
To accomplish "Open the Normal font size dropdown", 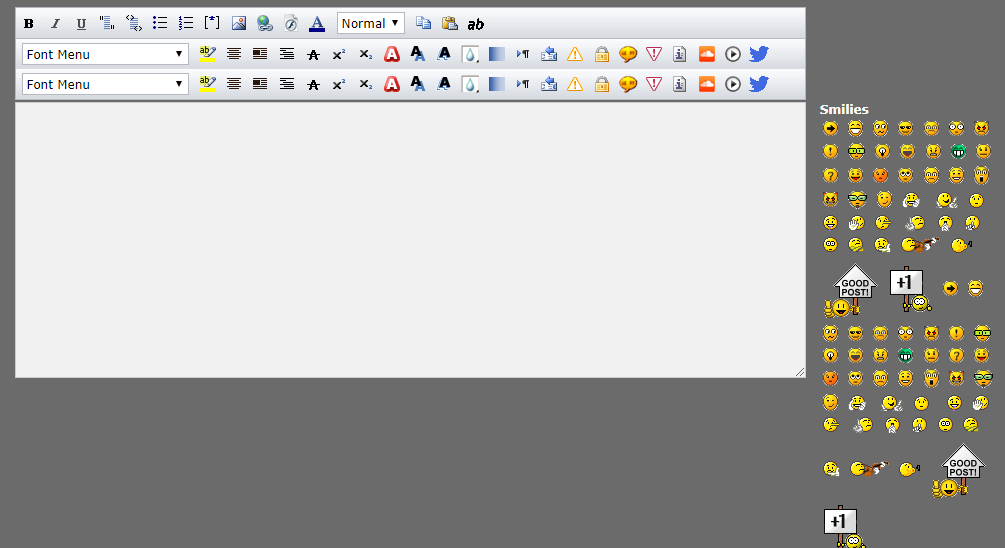I will click(370, 23).
